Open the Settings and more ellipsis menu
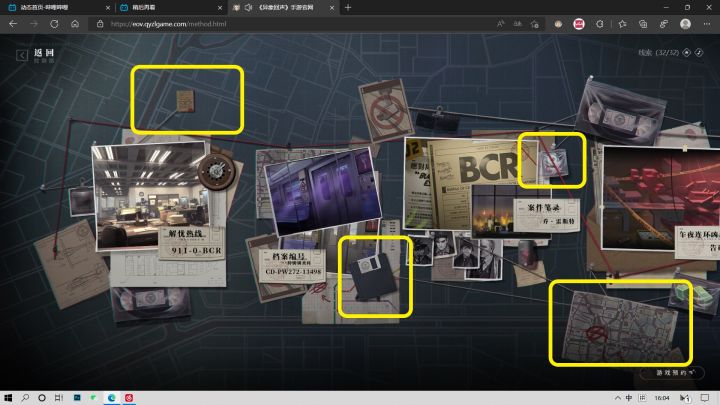The height and width of the screenshot is (405, 720). tap(707, 24)
